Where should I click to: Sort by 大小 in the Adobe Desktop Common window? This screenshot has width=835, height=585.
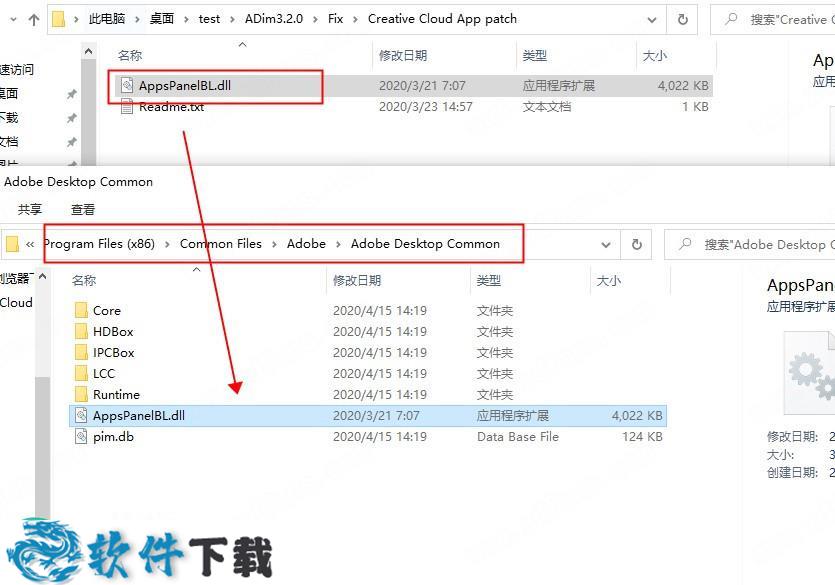(609, 281)
